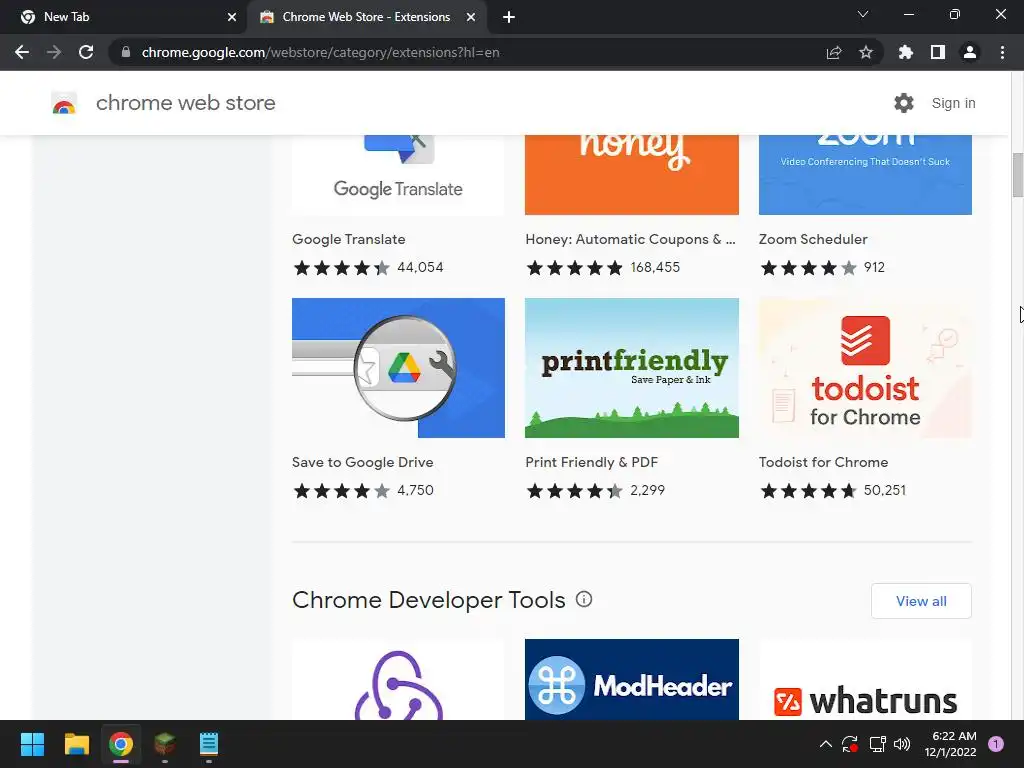The image size is (1024, 768).
Task: Click the Zoom Scheduler title
Action: tap(813, 239)
